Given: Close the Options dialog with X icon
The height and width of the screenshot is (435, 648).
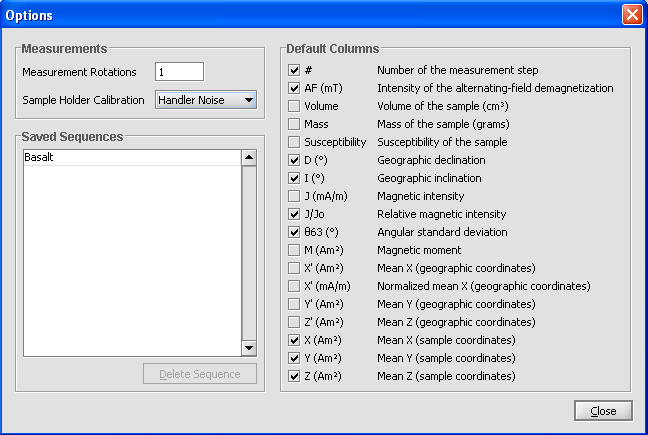Looking at the screenshot, I should [x=632, y=15].
